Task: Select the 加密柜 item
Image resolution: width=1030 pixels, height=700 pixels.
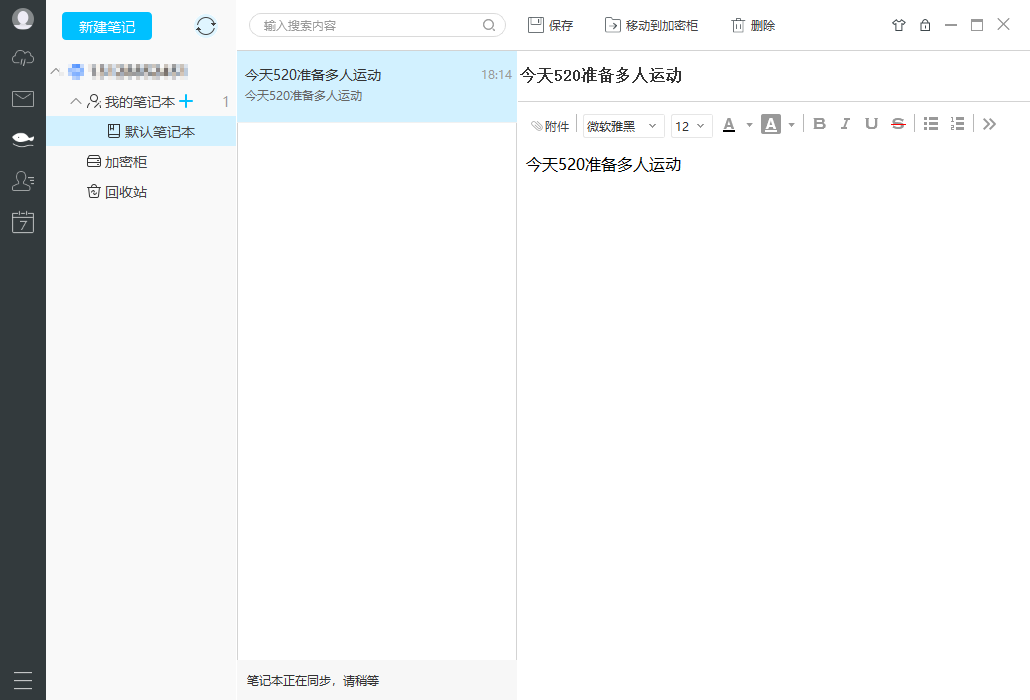Action: click(125, 162)
